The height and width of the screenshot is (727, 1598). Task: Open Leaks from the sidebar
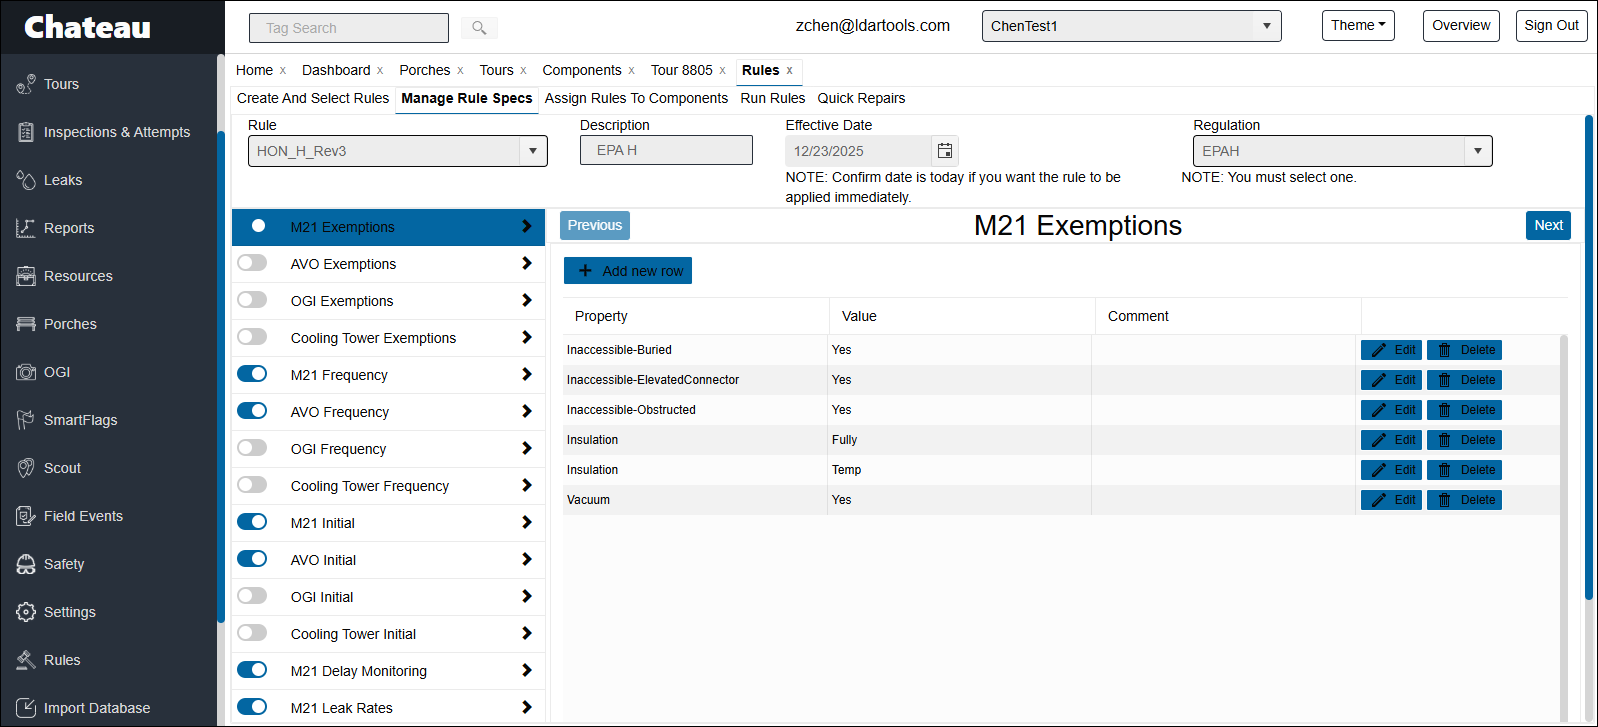(x=62, y=180)
